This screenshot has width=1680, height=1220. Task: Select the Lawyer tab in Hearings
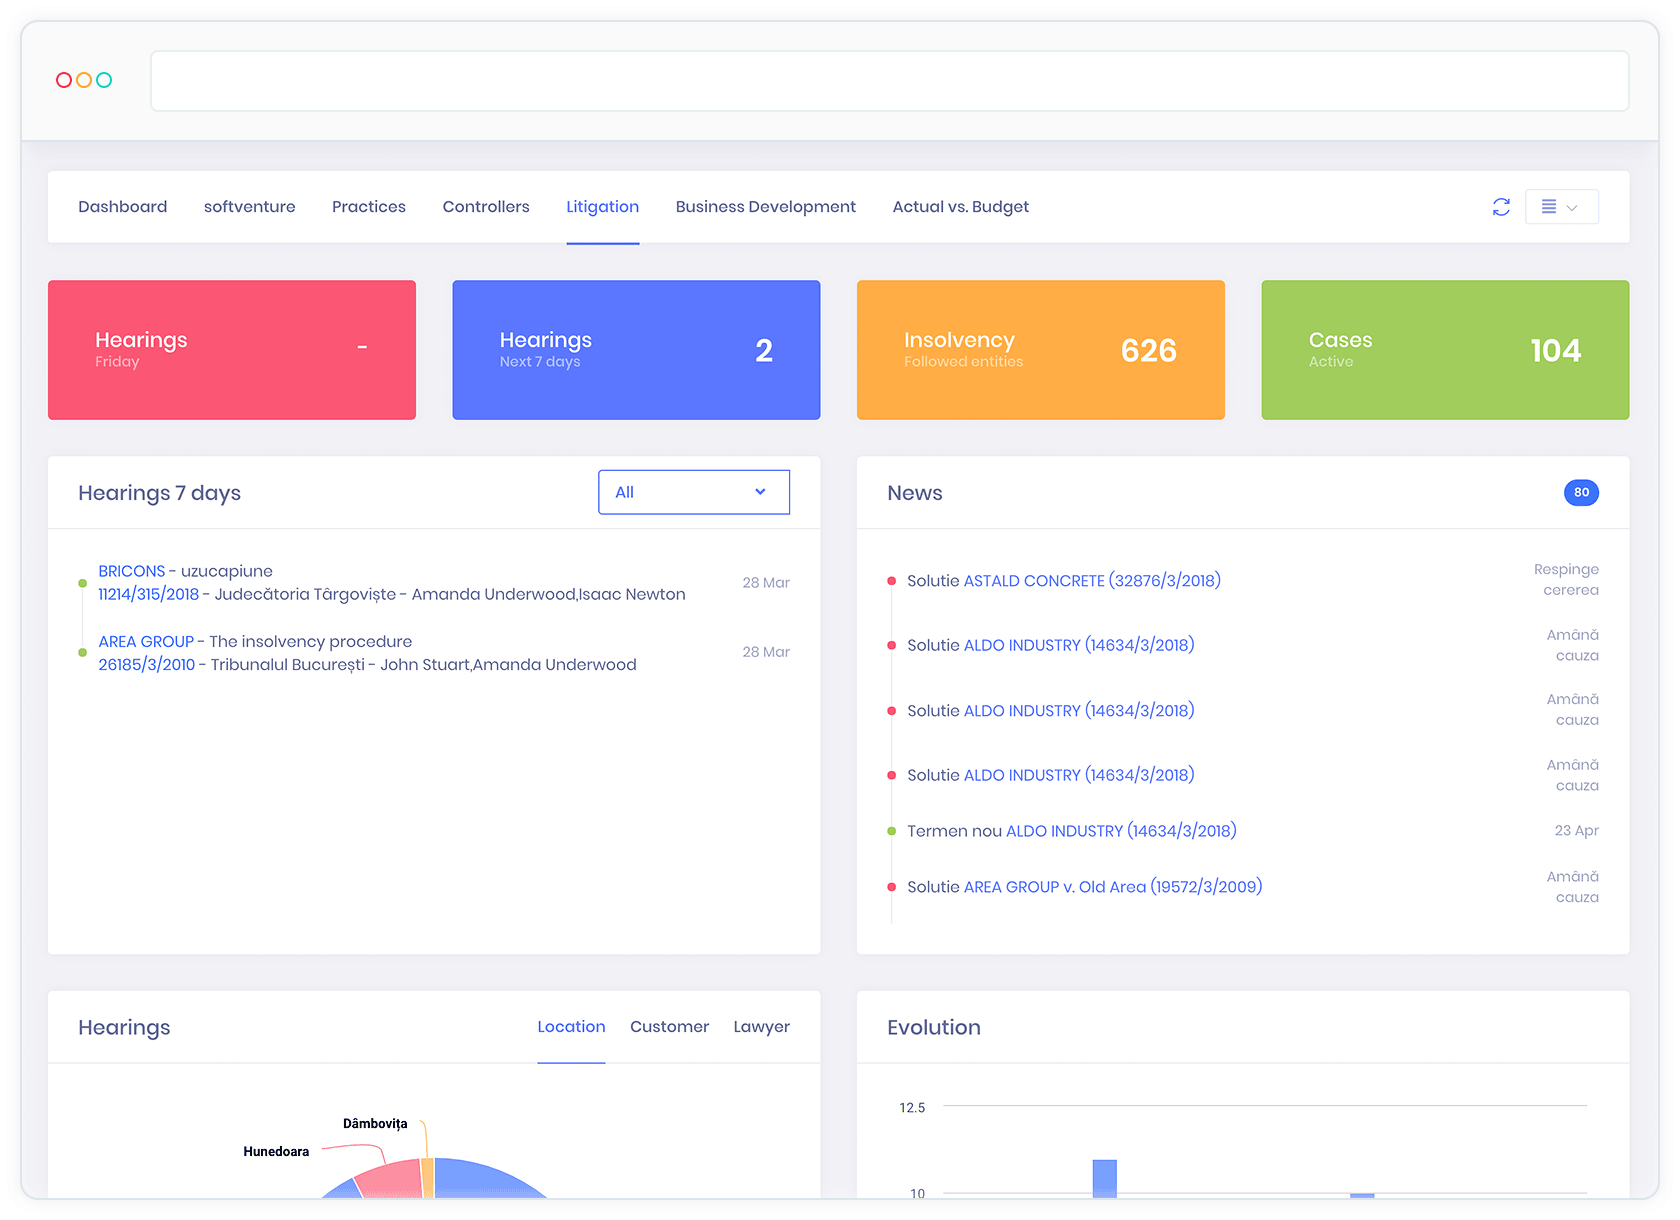762,1027
